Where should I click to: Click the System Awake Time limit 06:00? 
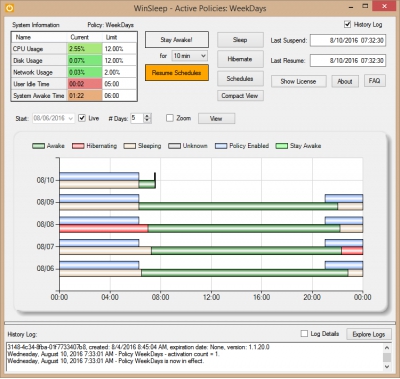point(120,95)
